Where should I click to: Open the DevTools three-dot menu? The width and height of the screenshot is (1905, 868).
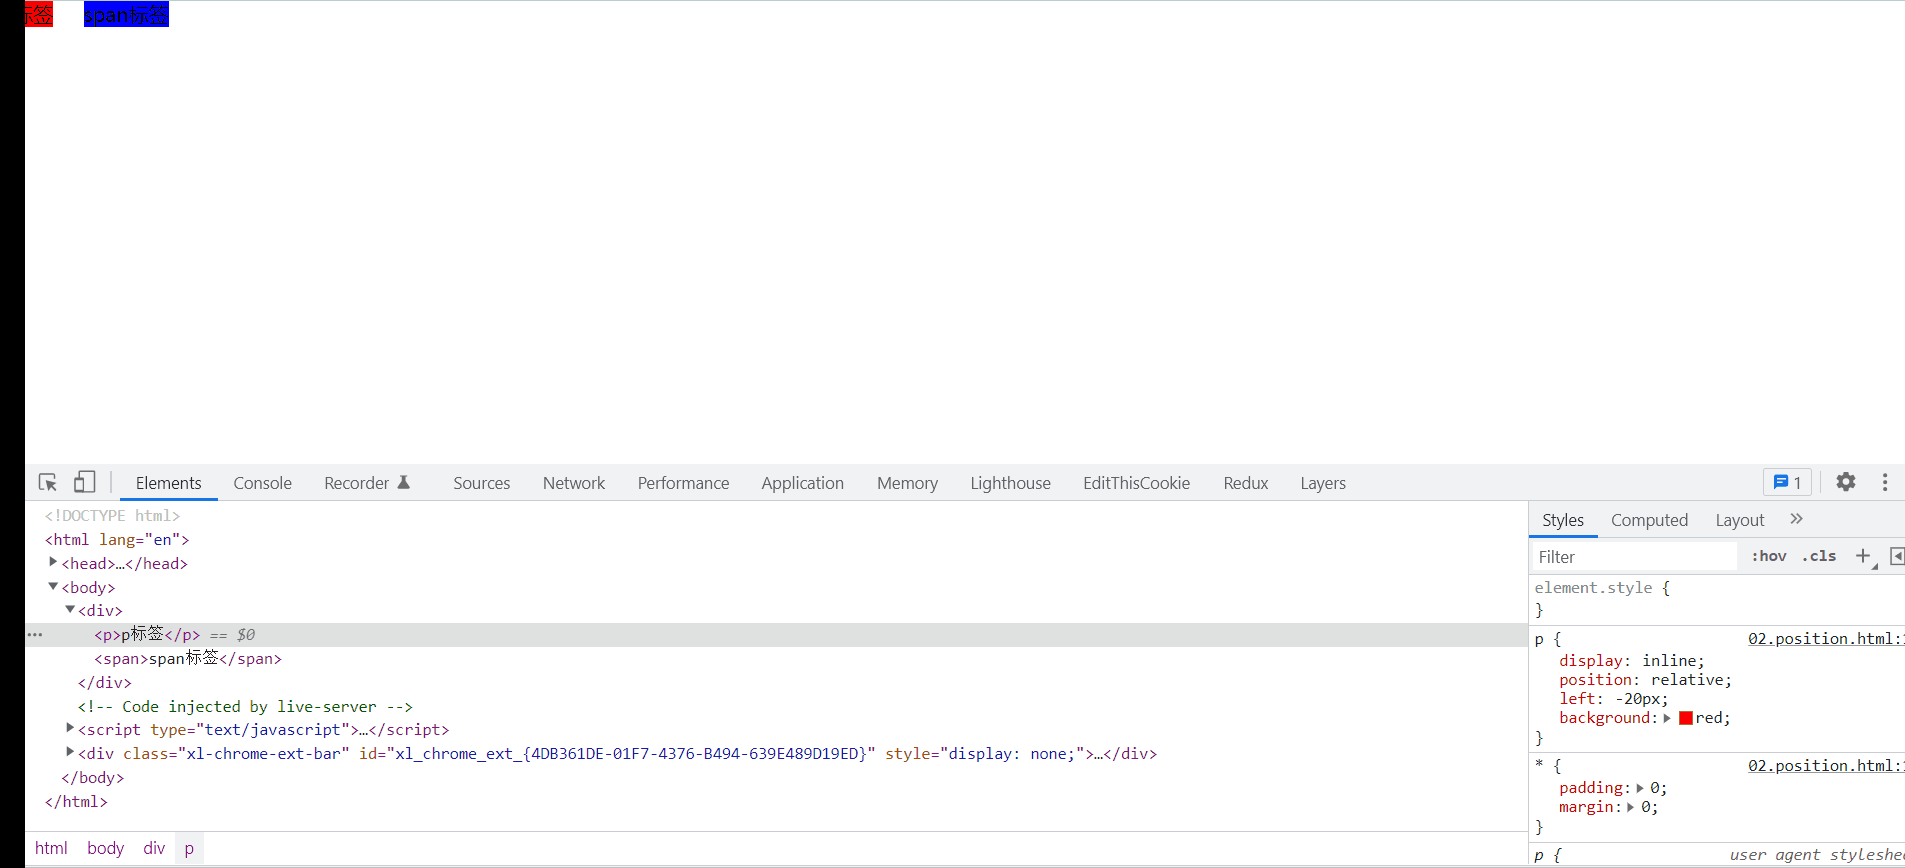(1885, 482)
